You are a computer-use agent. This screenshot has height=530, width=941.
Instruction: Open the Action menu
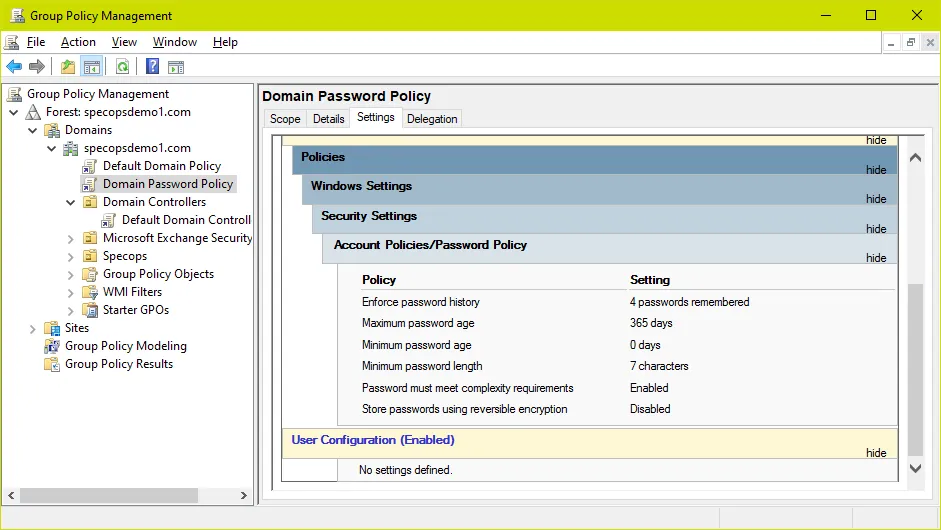pyautogui.click(x=78, y=42)
